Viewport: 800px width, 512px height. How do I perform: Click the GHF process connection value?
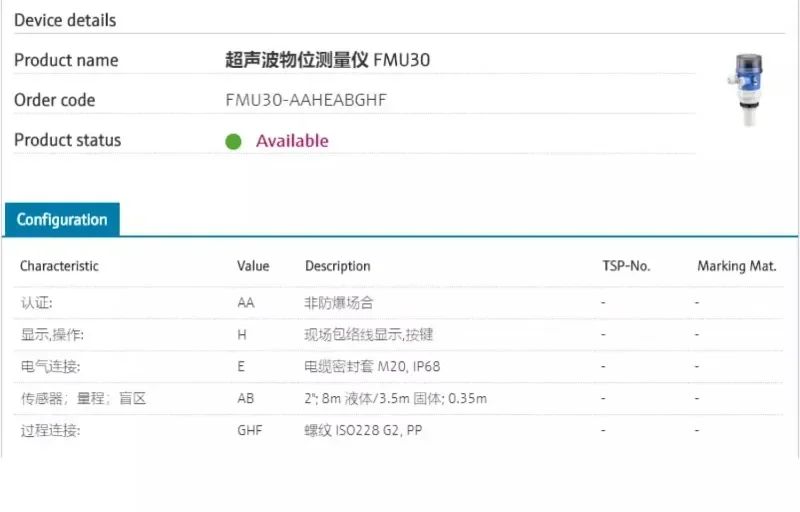pyautogui.click(x=250, y=431)
